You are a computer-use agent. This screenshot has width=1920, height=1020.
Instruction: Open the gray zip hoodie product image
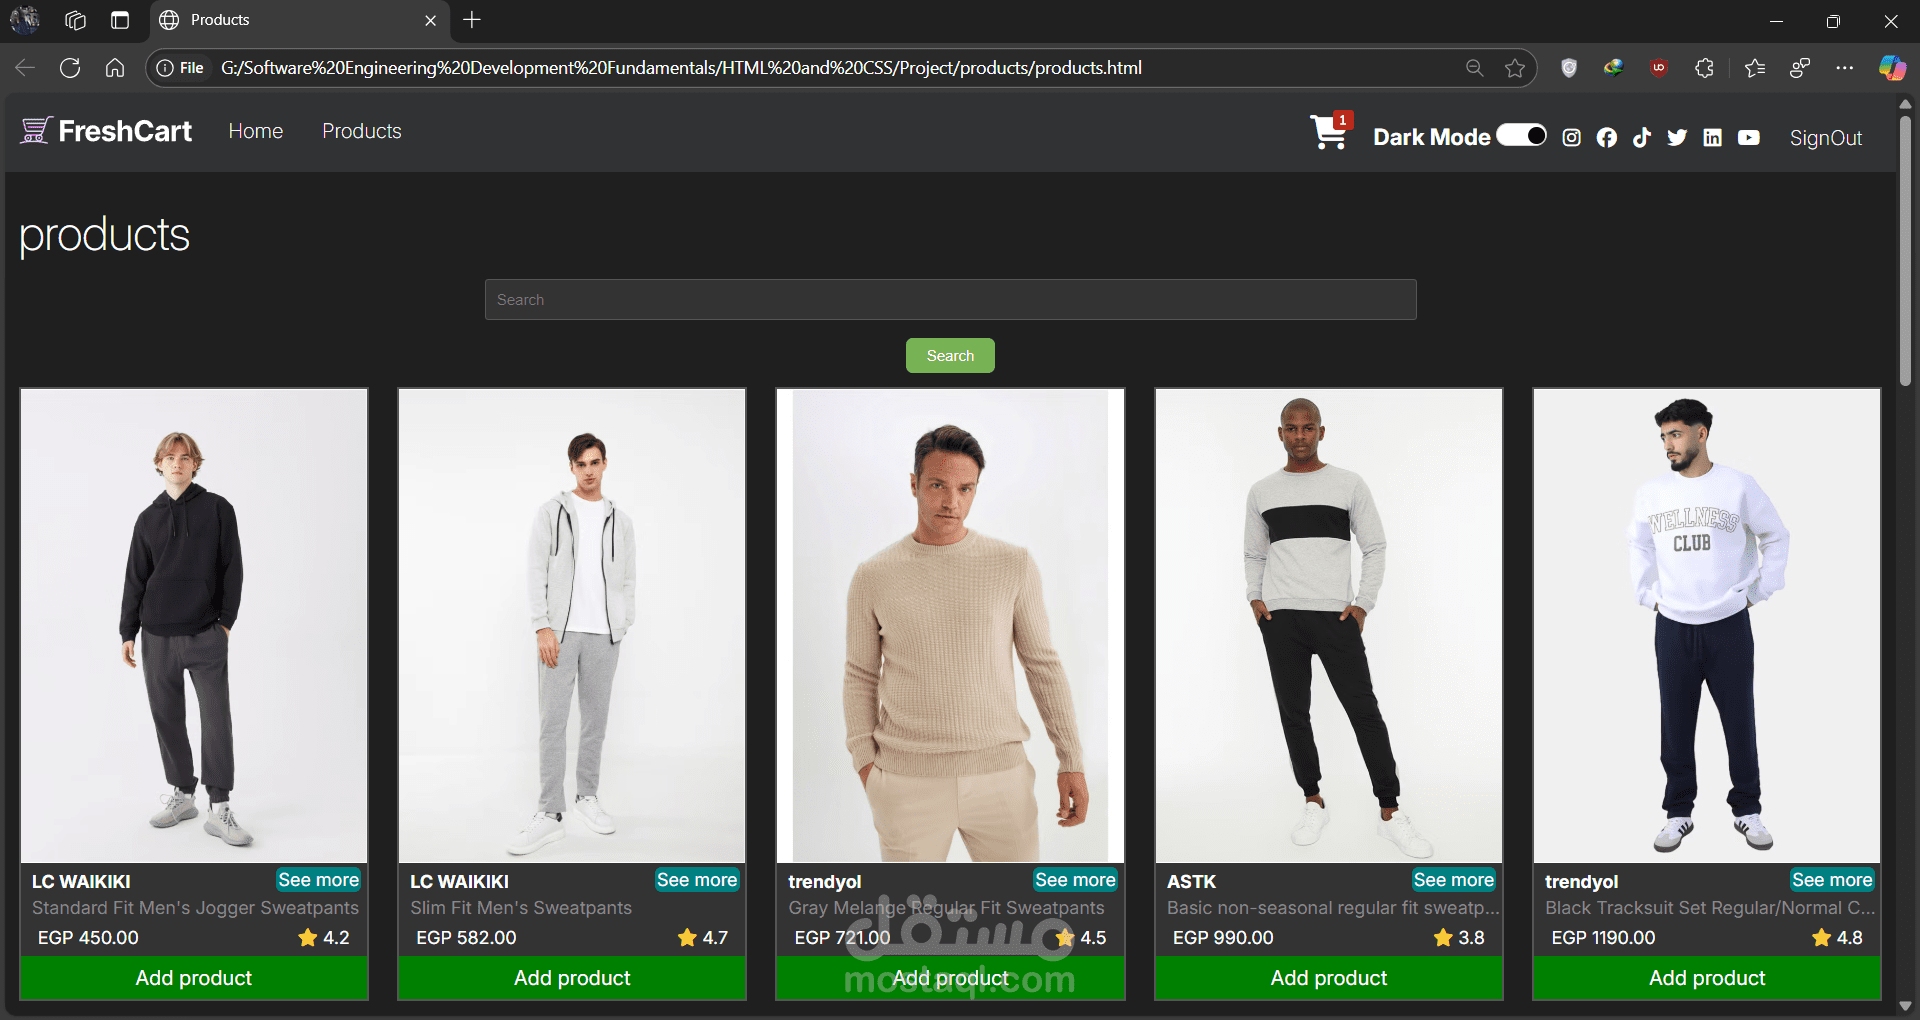572,626
